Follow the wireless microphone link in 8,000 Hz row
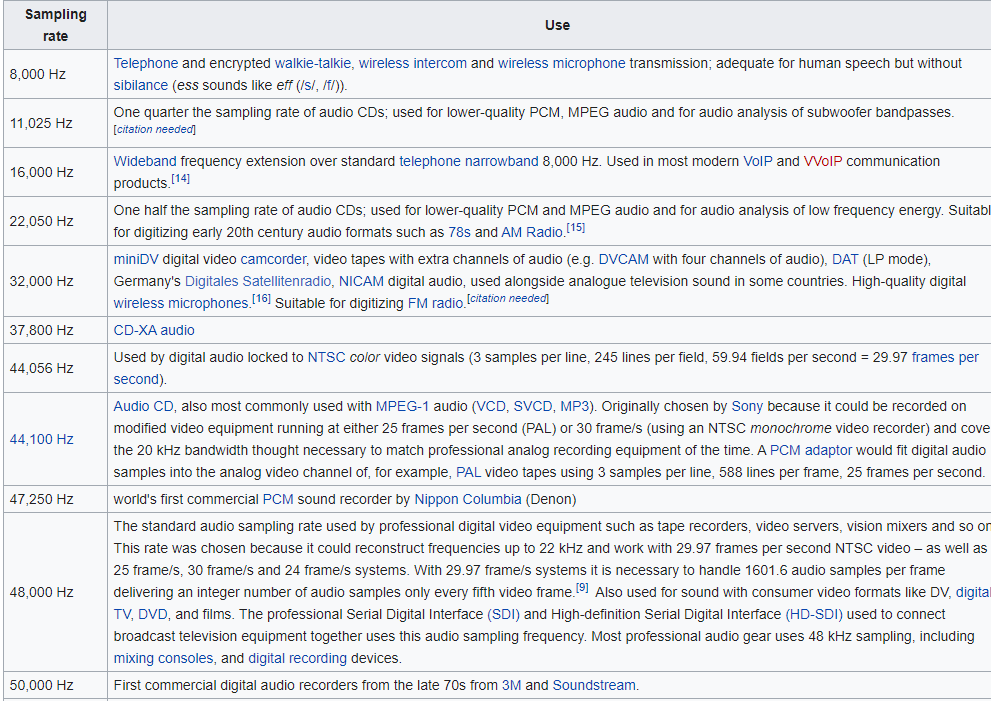Image resolution: width=991 pixels, height=701 pixels. 561,63
